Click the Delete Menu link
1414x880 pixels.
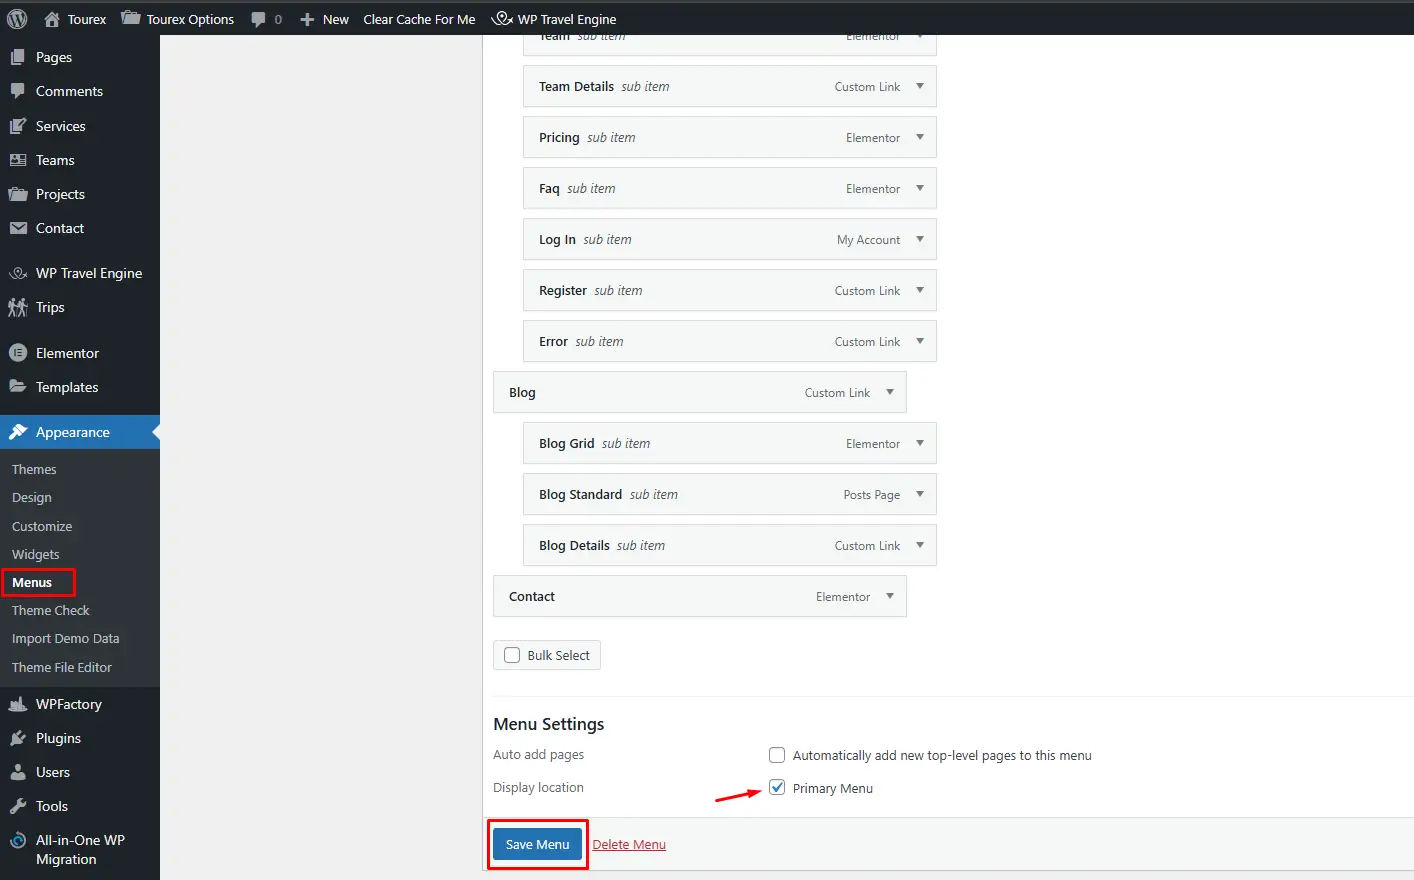pyautogui.click(x=629, y=844)
